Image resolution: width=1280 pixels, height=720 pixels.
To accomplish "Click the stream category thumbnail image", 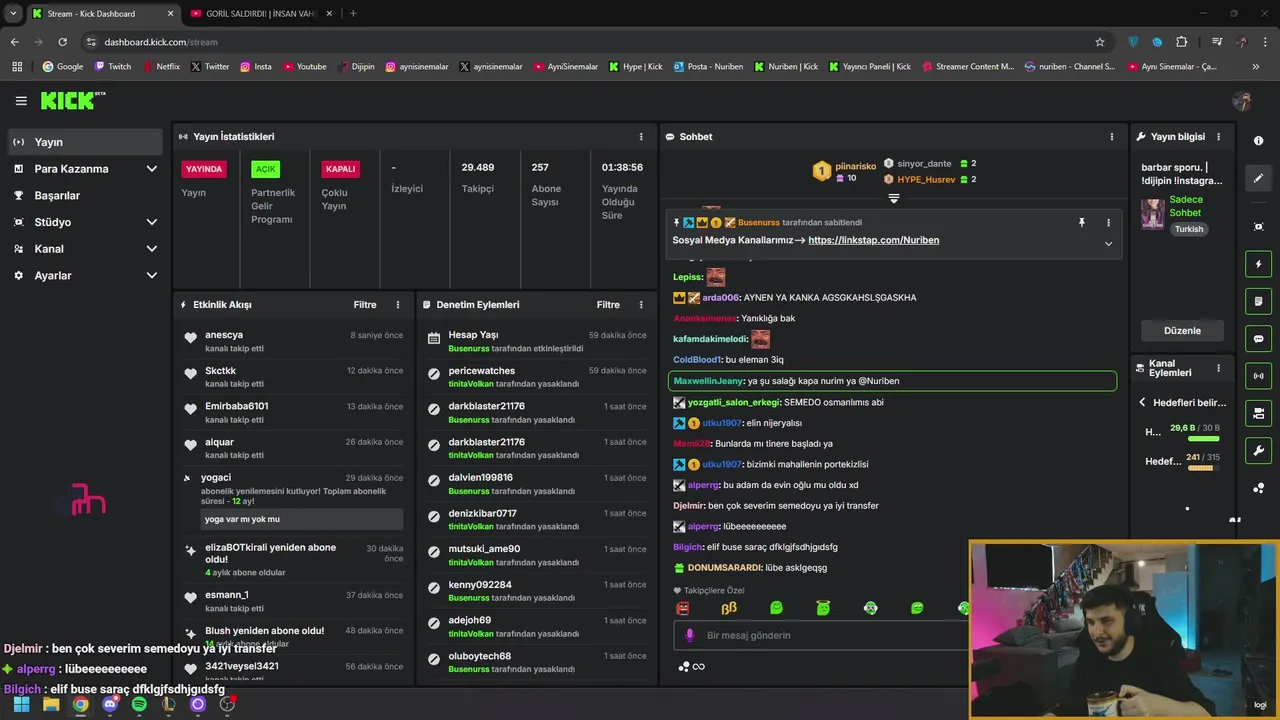I will tap(1153, 214).
